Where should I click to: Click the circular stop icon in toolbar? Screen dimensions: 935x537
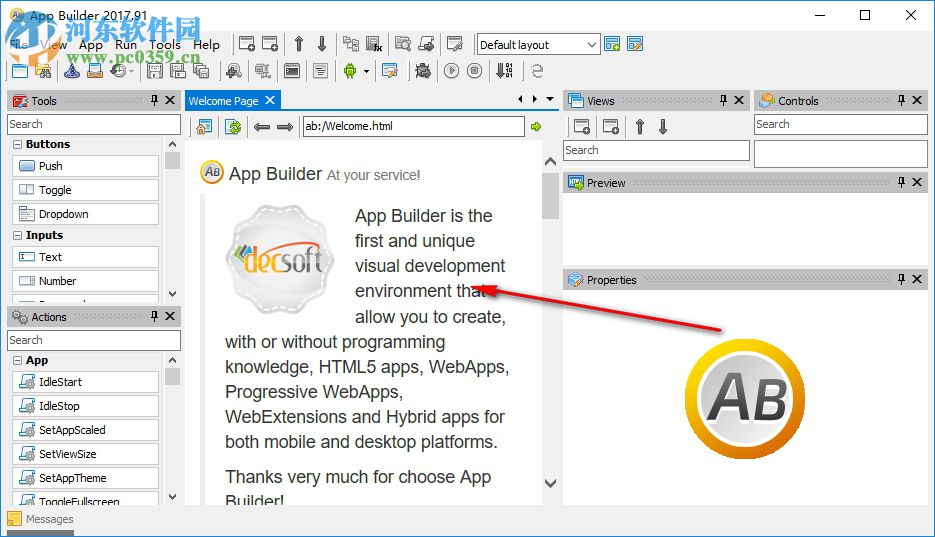click(x=475, y=71)
